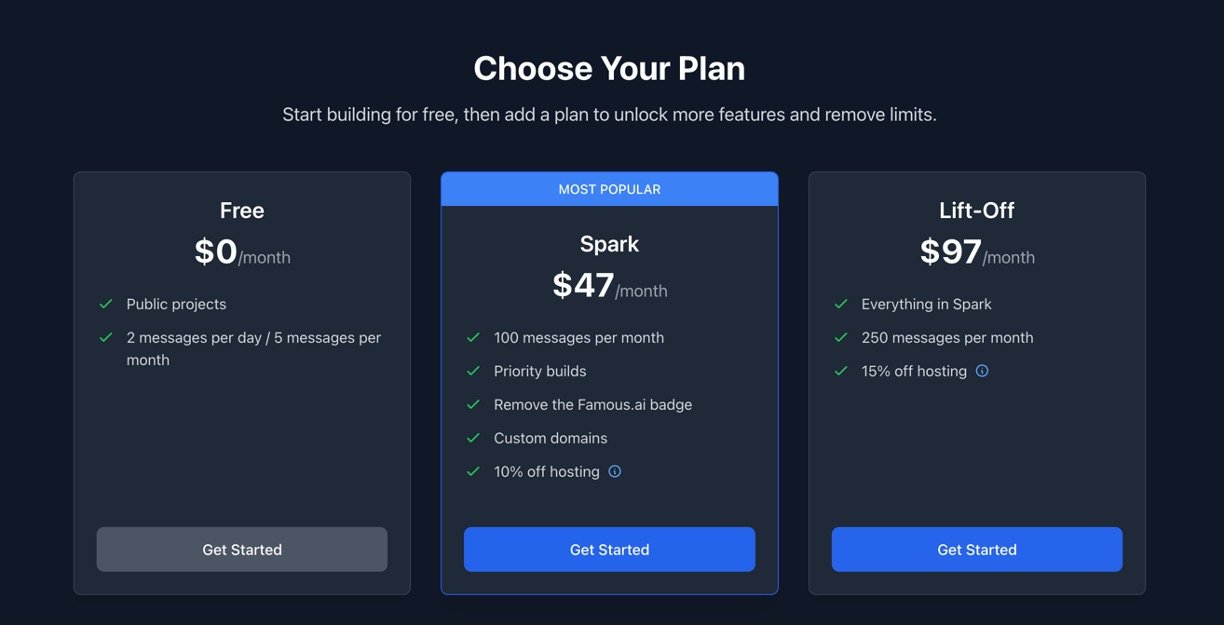The width and height of the screenshot is (1224, 626).
Task: Click checkmark next to 2 messages per day
Action: click(x=106, y=338)
